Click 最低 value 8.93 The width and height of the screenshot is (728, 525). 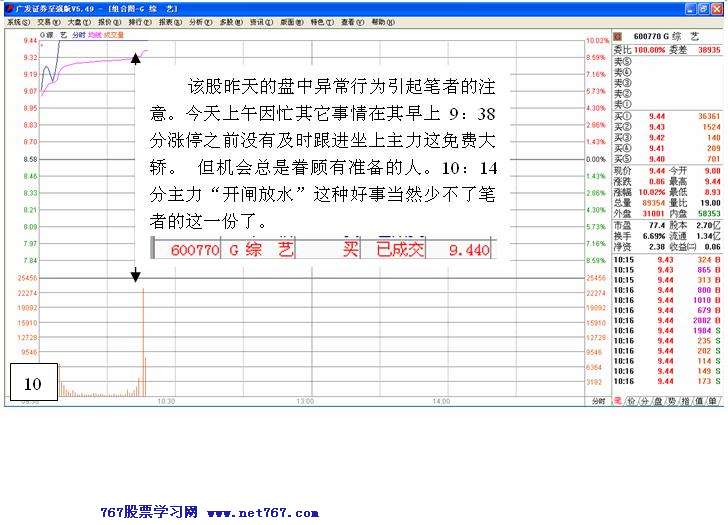(x=712, y=192)
